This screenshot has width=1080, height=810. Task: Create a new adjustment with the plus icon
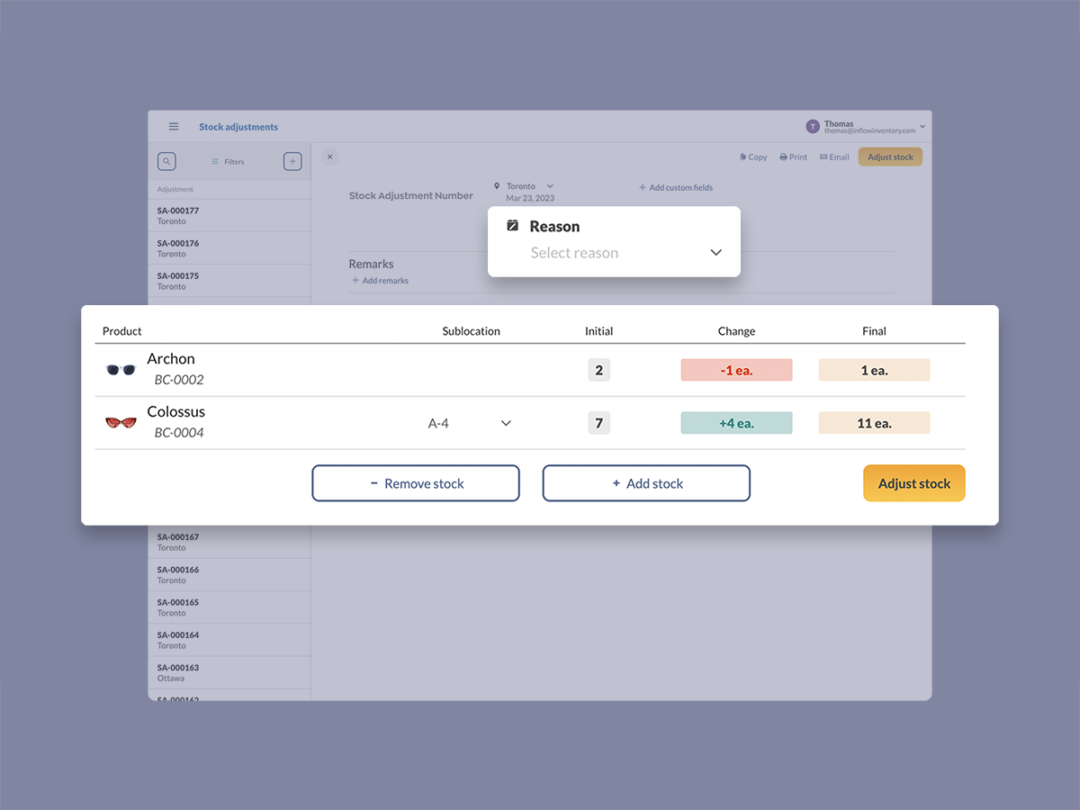click(292, 161)
